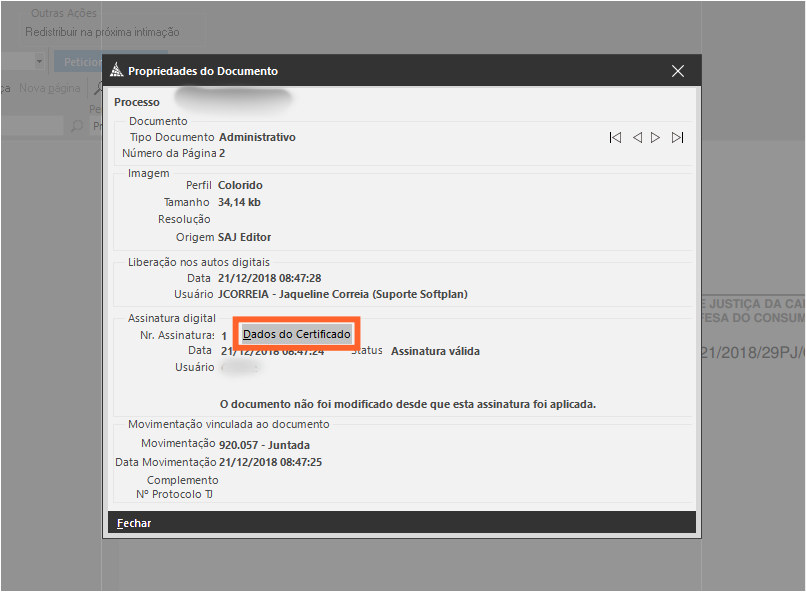This screenshot has width=806, height=592.
Task: Click the next page arrow
Action: coord(656,138)
